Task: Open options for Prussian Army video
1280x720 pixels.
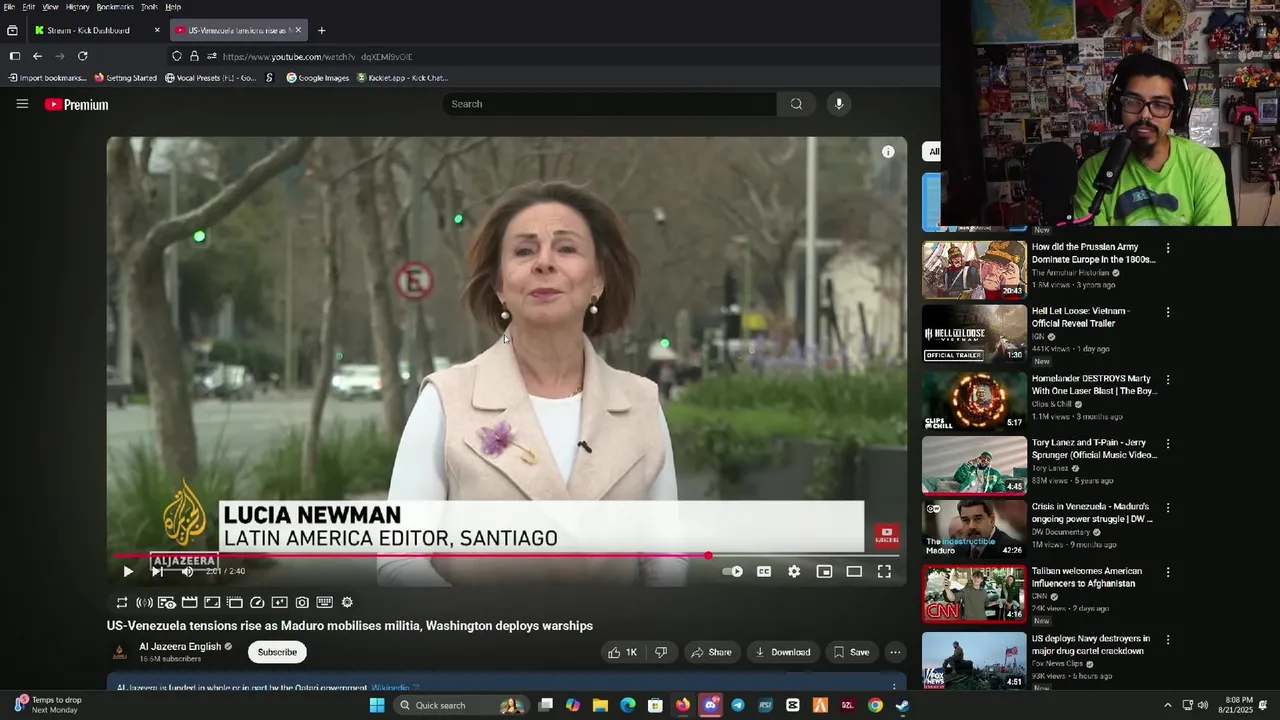Action: (x=1167, y=248)
